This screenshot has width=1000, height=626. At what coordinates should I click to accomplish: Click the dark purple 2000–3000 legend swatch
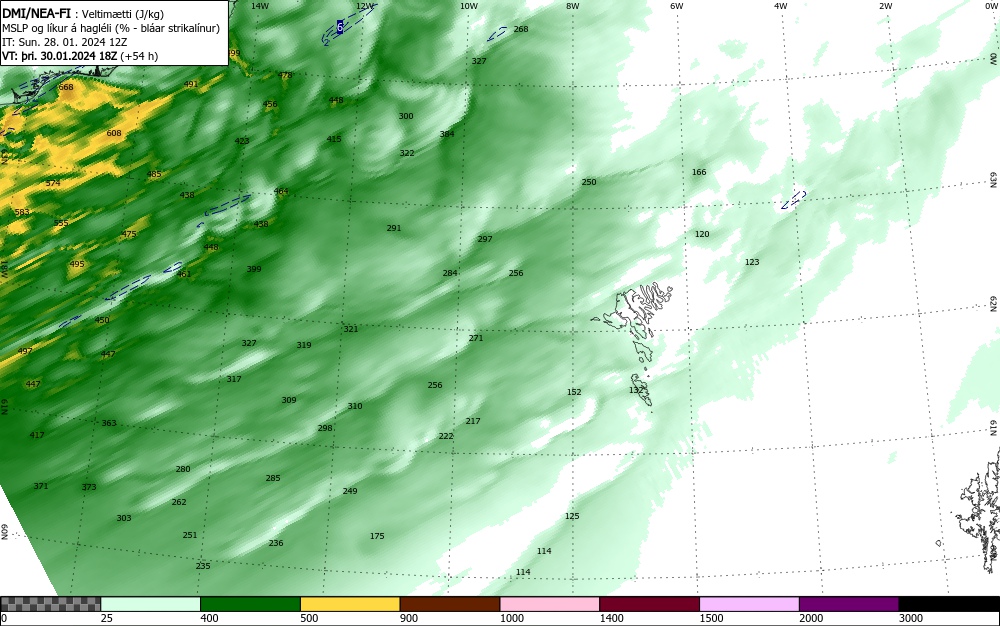point(849,604)
